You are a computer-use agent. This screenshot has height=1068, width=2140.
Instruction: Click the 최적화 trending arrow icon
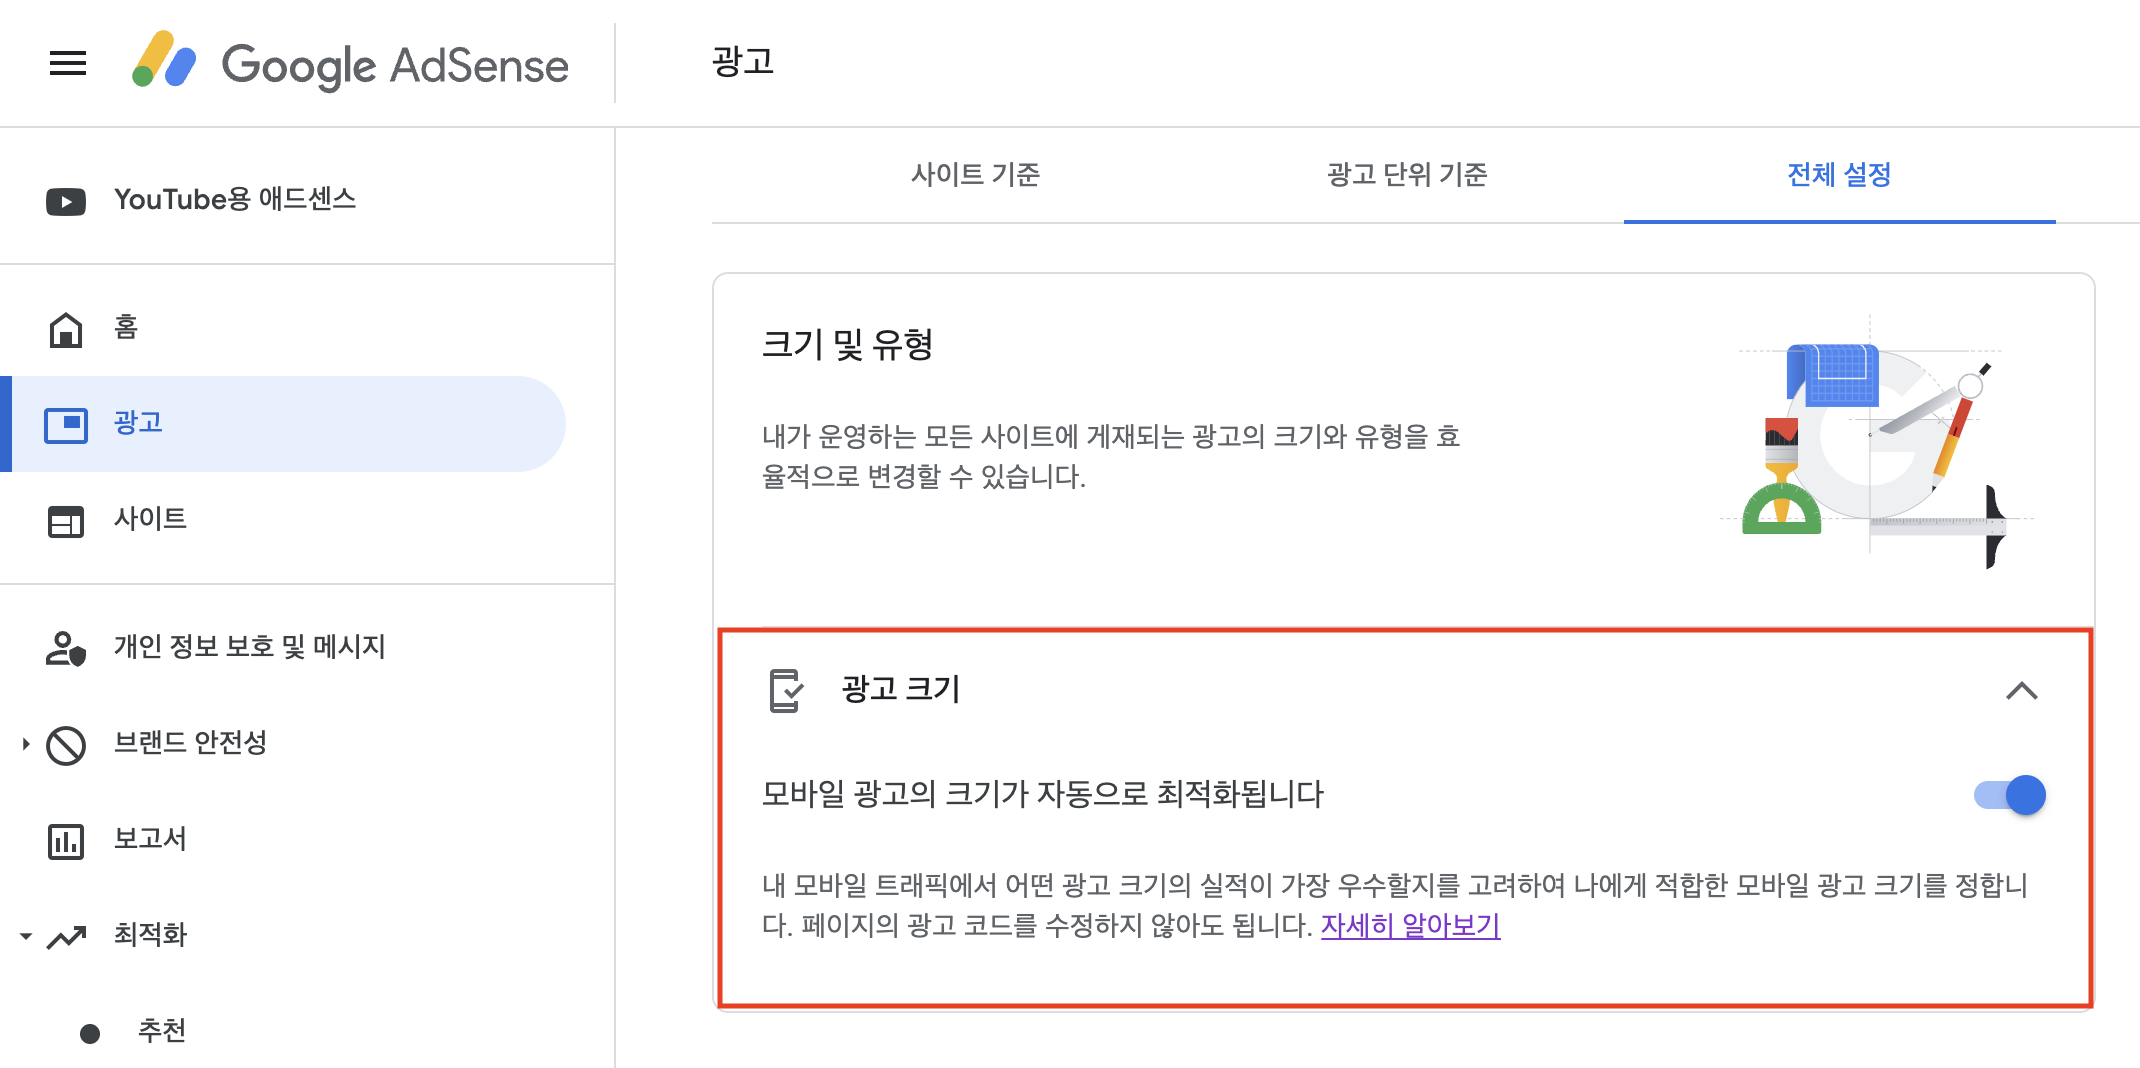pos(66,936)
